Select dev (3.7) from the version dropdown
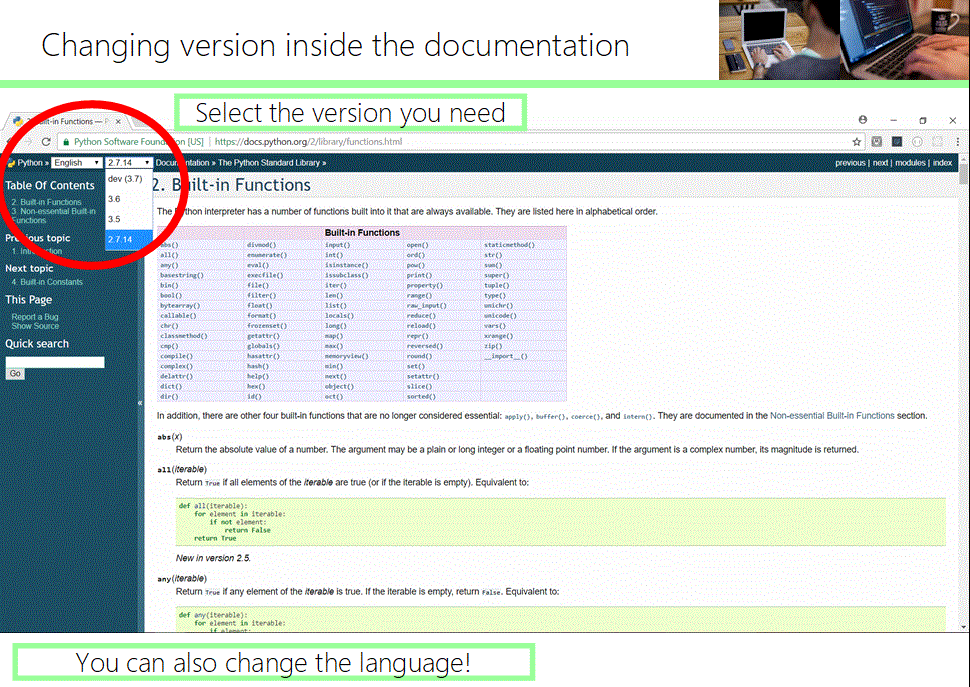Screen dimensions: 970x687 pyautogui.click(x=126, y=180)
